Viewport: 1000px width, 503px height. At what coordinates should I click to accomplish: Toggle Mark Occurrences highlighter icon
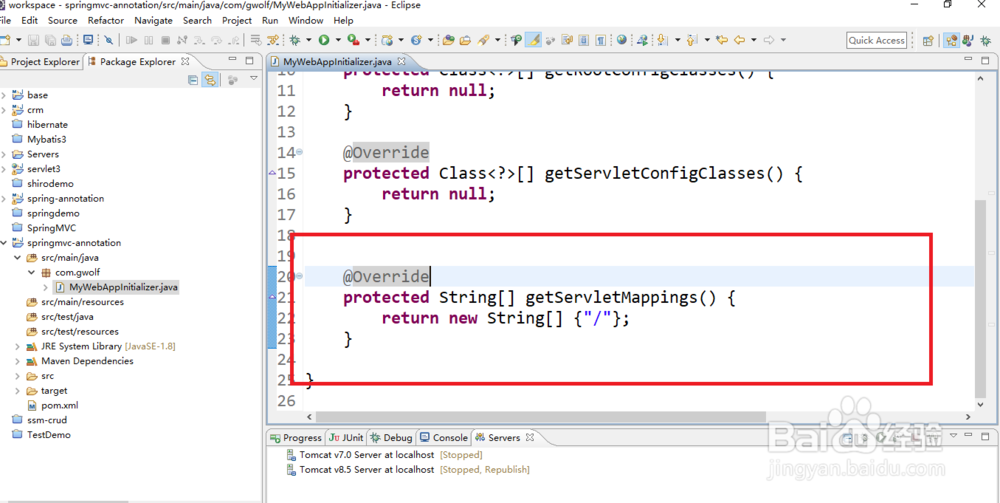pos(534,40)
